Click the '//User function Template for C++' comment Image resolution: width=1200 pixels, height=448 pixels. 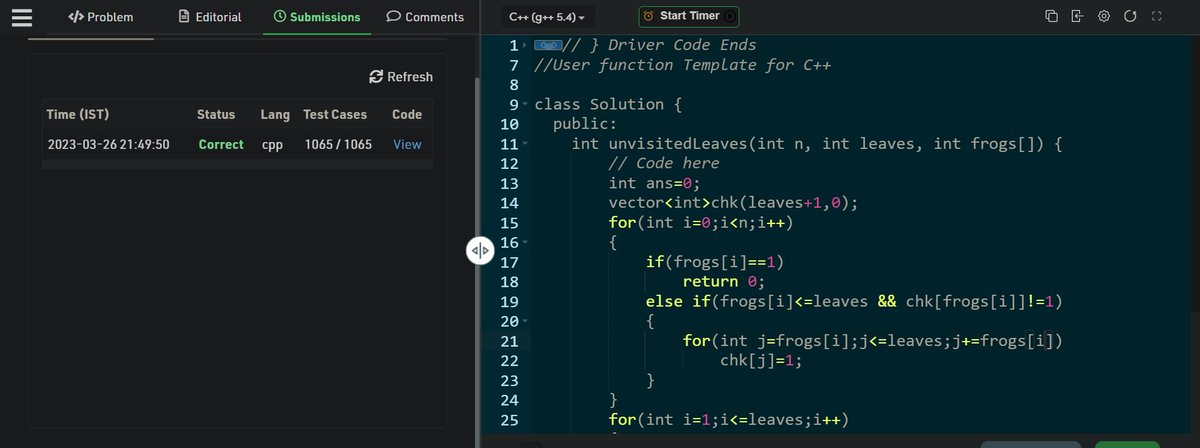tap(683, 65)
